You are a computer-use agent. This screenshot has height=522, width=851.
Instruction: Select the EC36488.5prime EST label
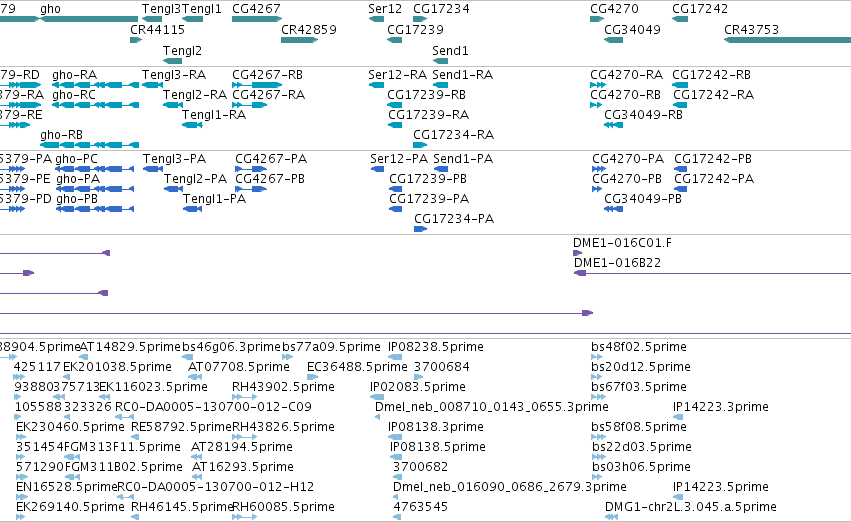coord(357,367)
